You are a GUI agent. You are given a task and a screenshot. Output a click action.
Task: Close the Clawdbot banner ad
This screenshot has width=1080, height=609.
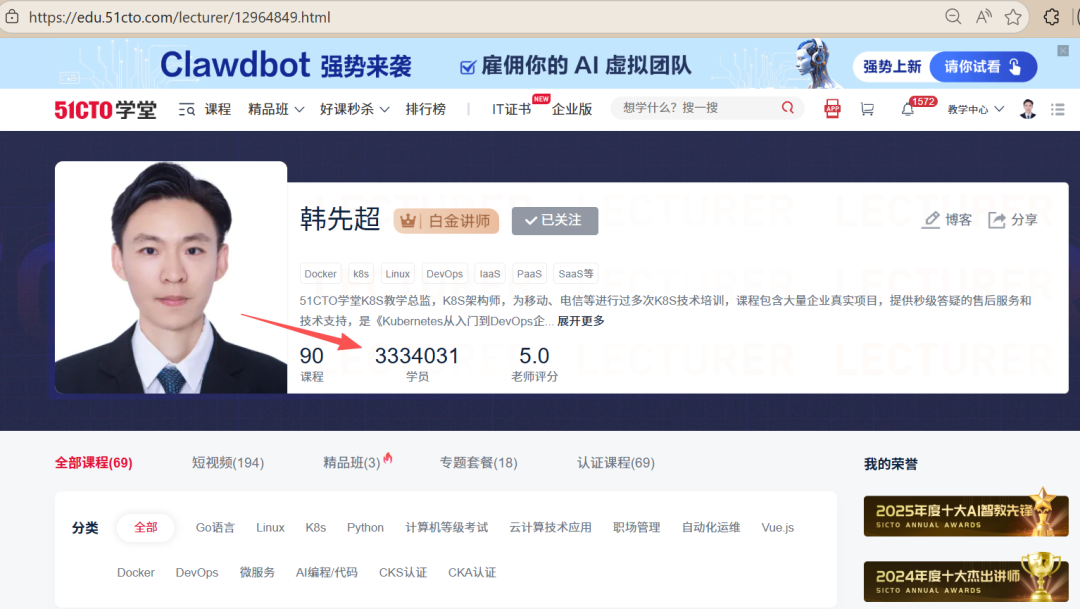click(1063, 50)
